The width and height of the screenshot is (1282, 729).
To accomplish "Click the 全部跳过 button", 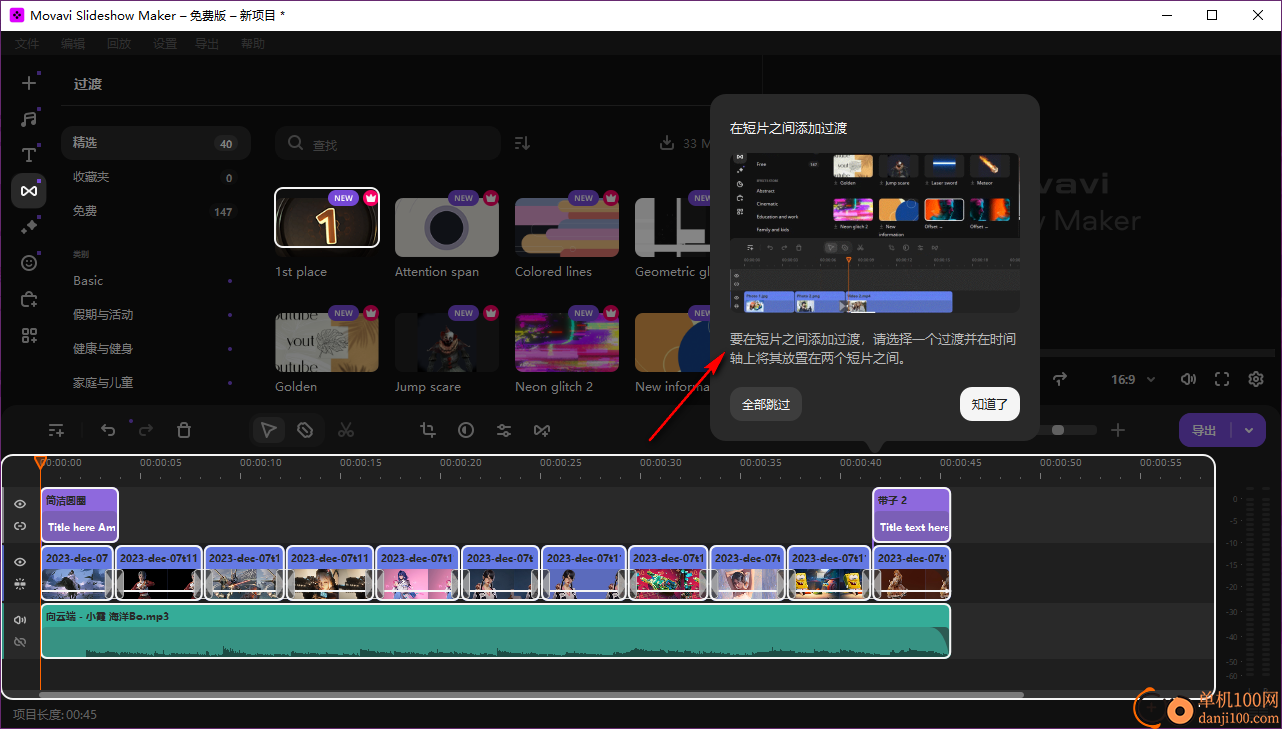I will point(766,404).
